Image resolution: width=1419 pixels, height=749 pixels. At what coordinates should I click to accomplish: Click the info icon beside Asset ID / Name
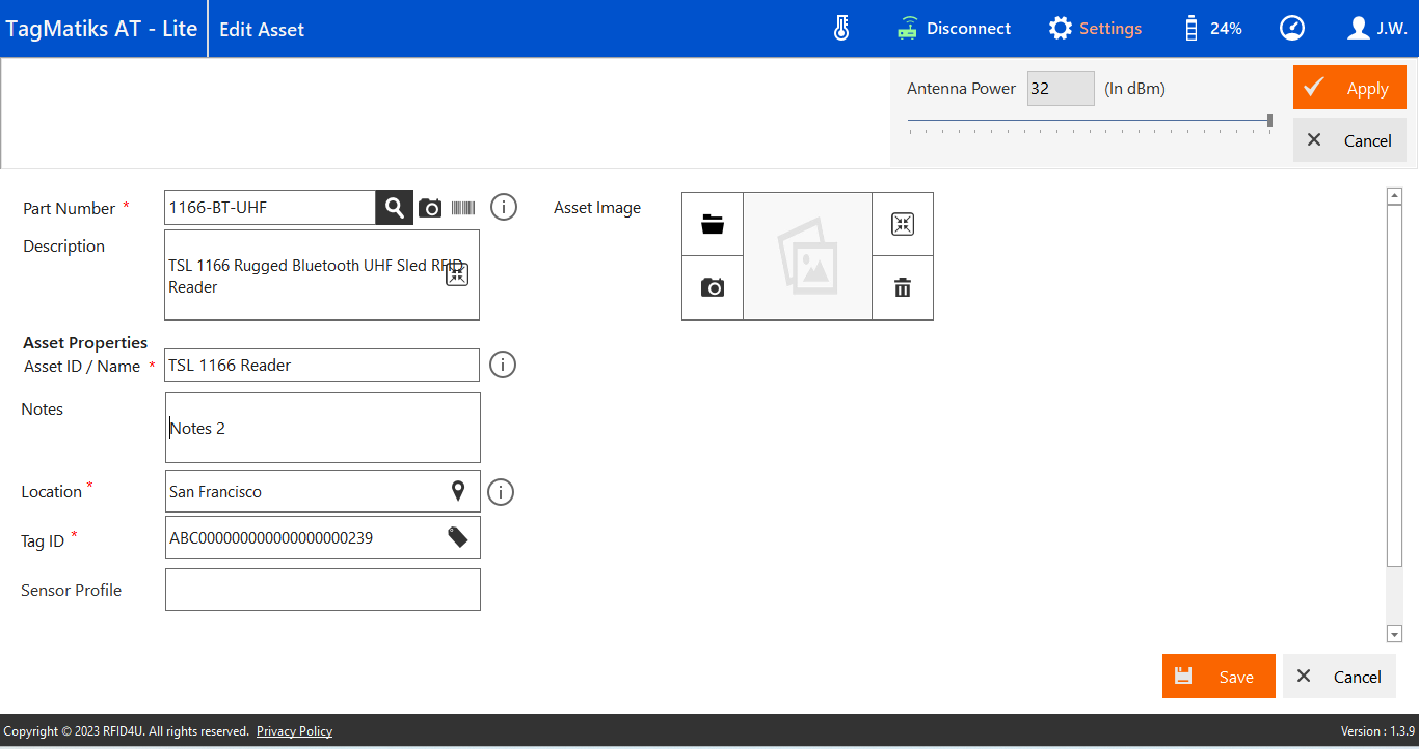(x=502, y=365)
